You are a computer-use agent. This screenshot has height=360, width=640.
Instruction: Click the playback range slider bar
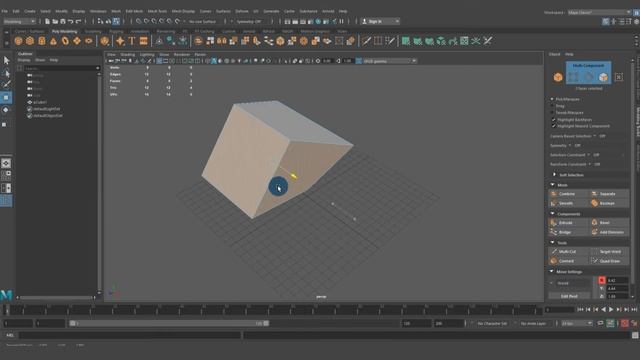click(x=169, y=323)
